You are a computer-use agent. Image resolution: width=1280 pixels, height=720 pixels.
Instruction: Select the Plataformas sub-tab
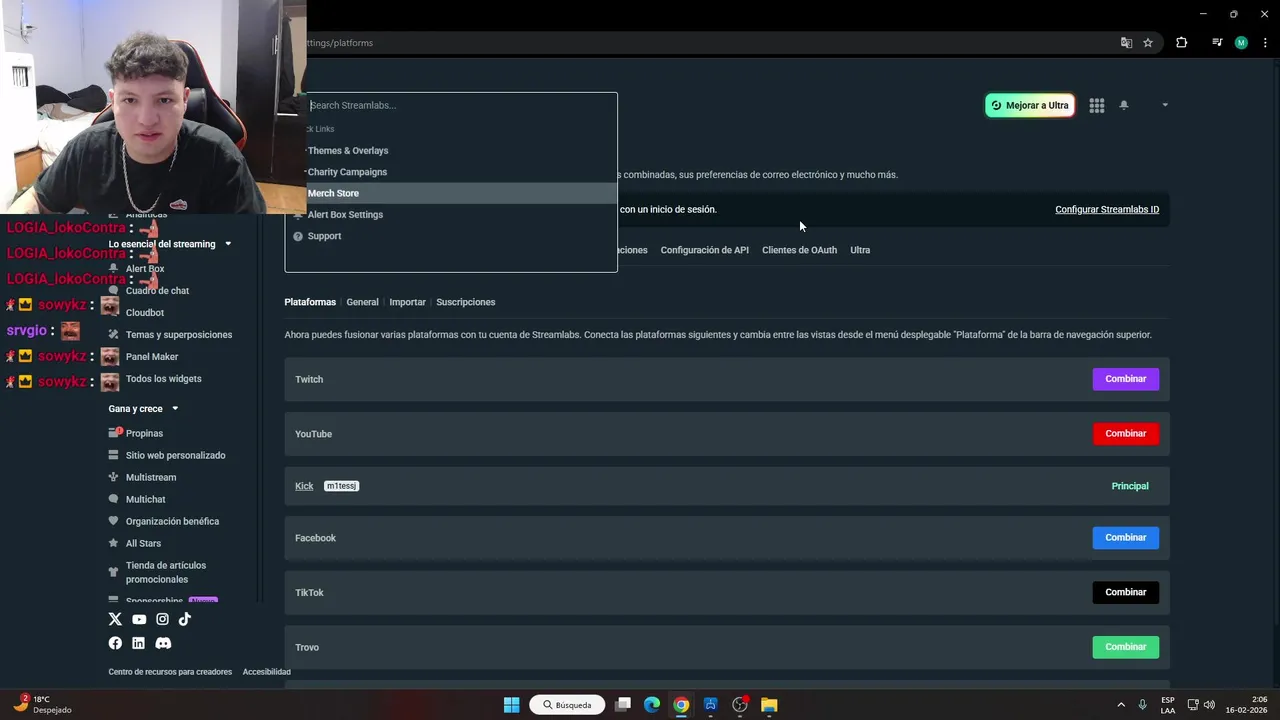point(310,302)
